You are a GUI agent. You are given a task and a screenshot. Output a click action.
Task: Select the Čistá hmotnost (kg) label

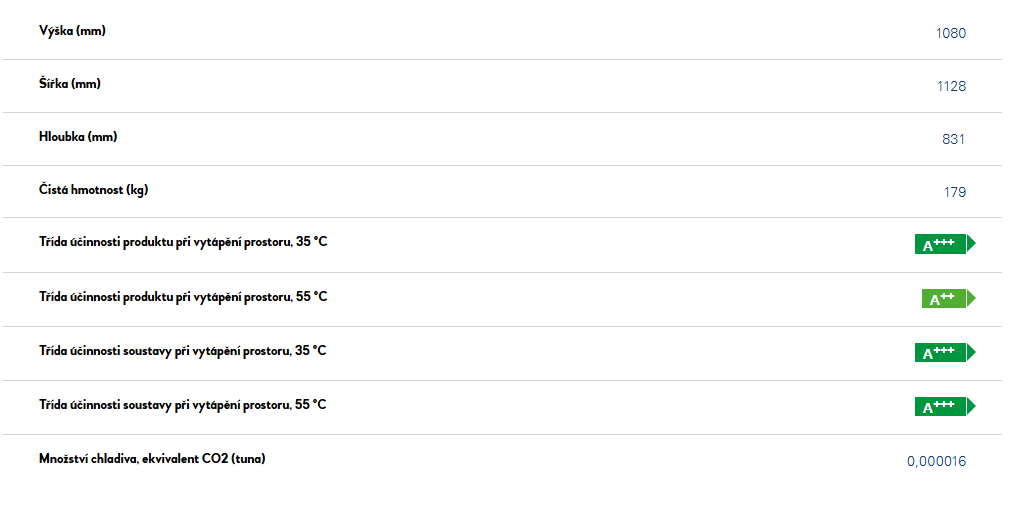coord(93,190)
